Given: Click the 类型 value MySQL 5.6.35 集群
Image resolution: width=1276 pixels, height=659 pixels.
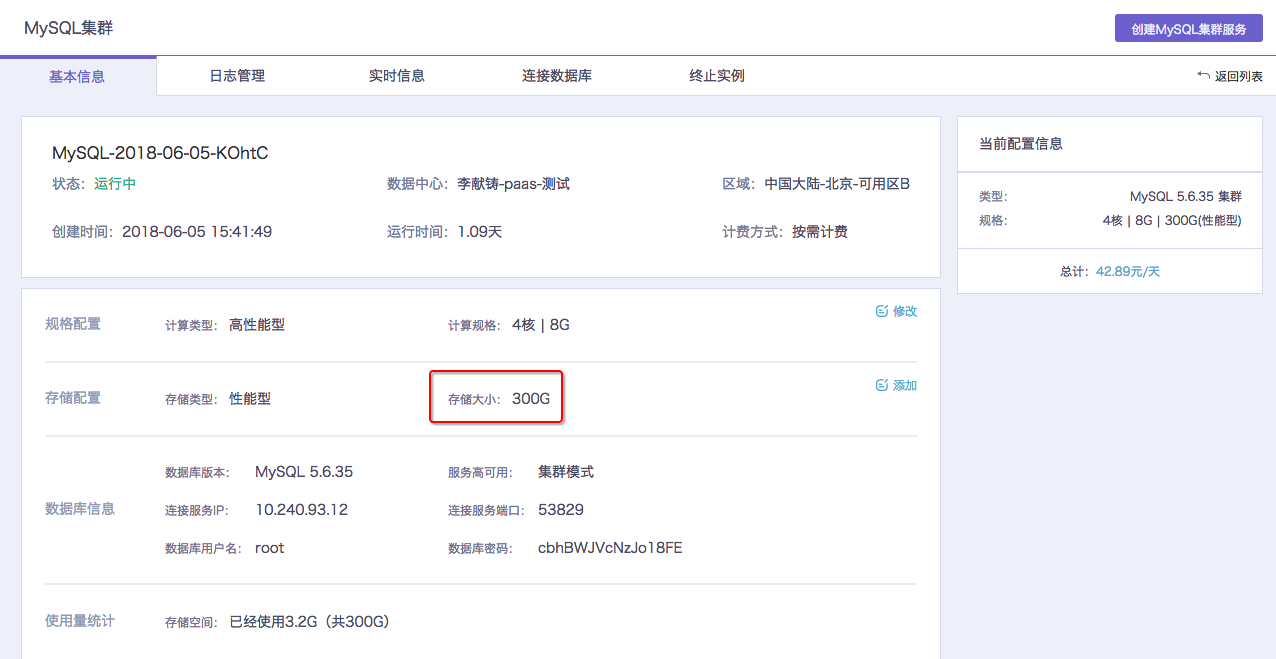Looking at the screenshot, I should point(1186,197).
